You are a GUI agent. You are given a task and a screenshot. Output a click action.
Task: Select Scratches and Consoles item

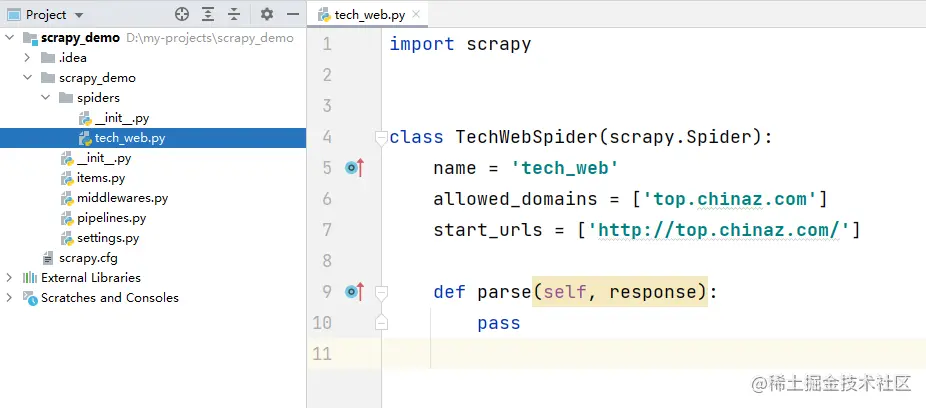100,298
